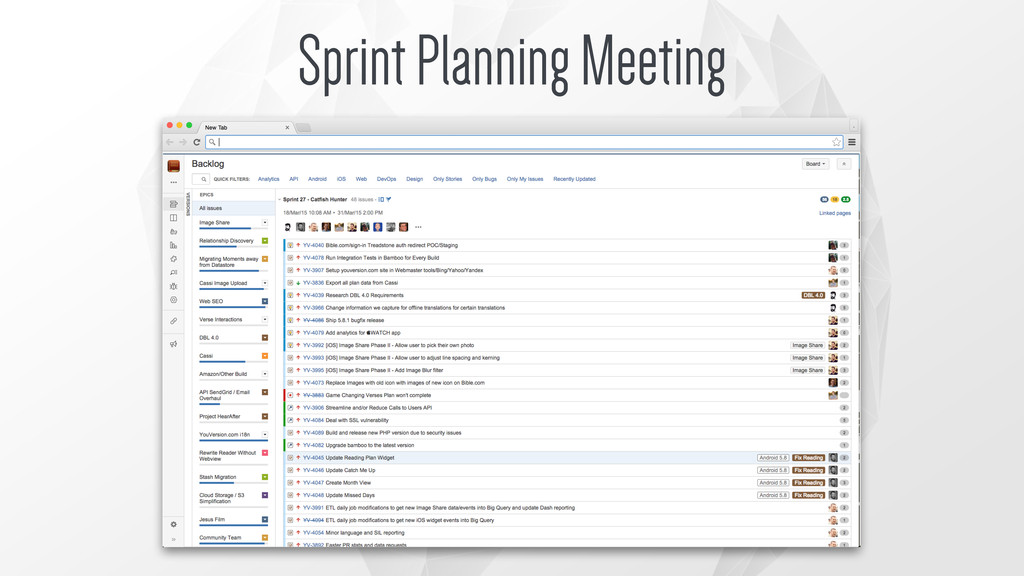1024x576 pixels.
Task: Bookmark page with star icon
Action: point(836,142)
